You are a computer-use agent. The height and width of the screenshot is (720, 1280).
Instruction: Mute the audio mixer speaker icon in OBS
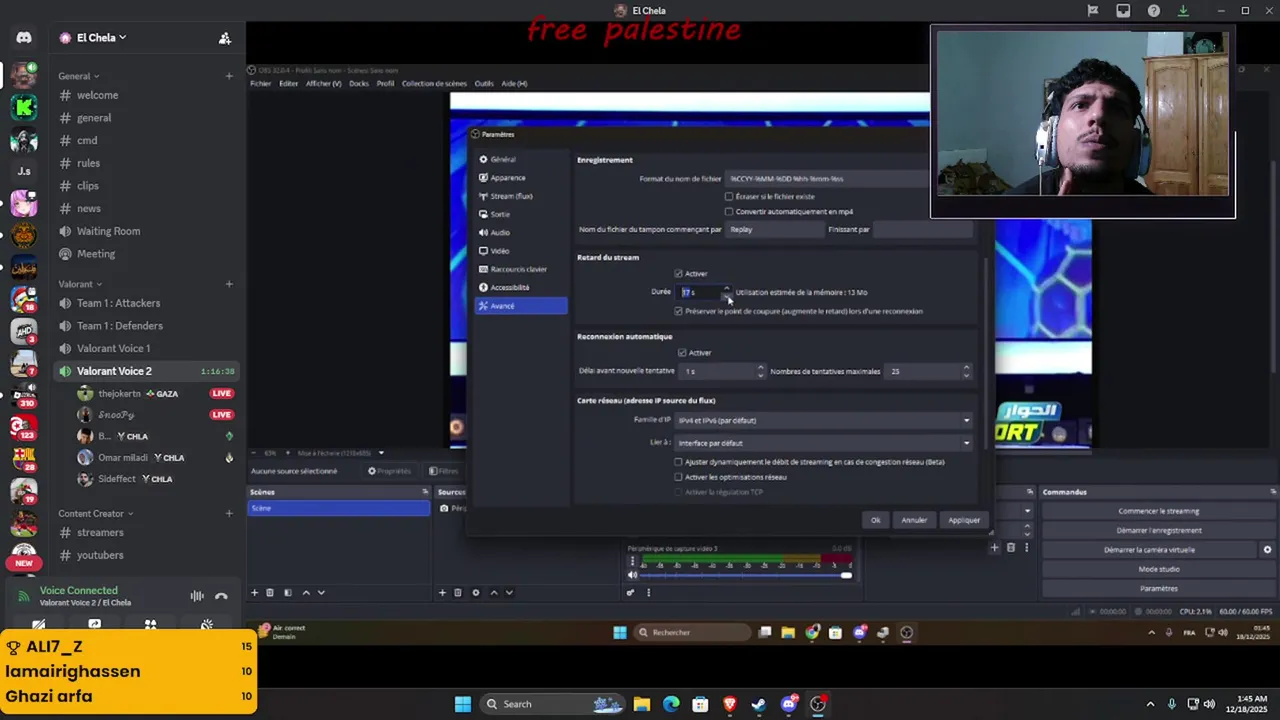point(632,575)
